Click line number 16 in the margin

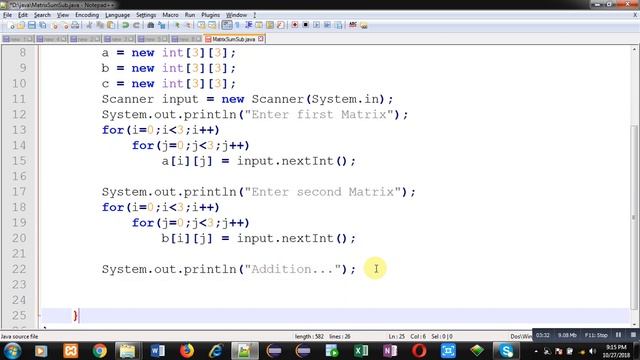pos(19,176)
